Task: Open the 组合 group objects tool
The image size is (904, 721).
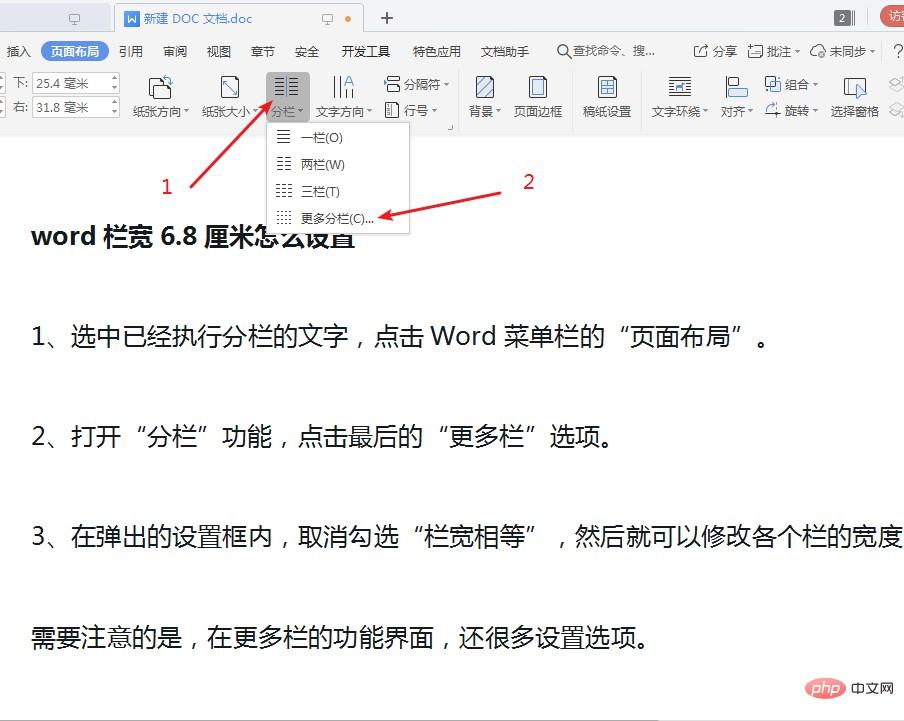Action: click(x=791, y=84)
